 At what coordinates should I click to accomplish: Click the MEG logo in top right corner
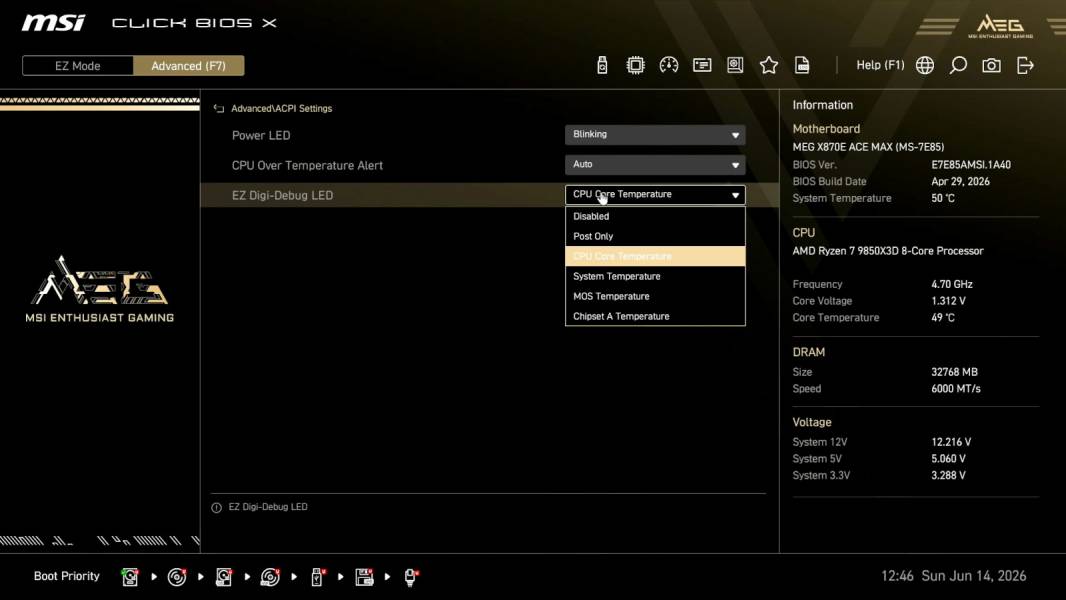1000,26
